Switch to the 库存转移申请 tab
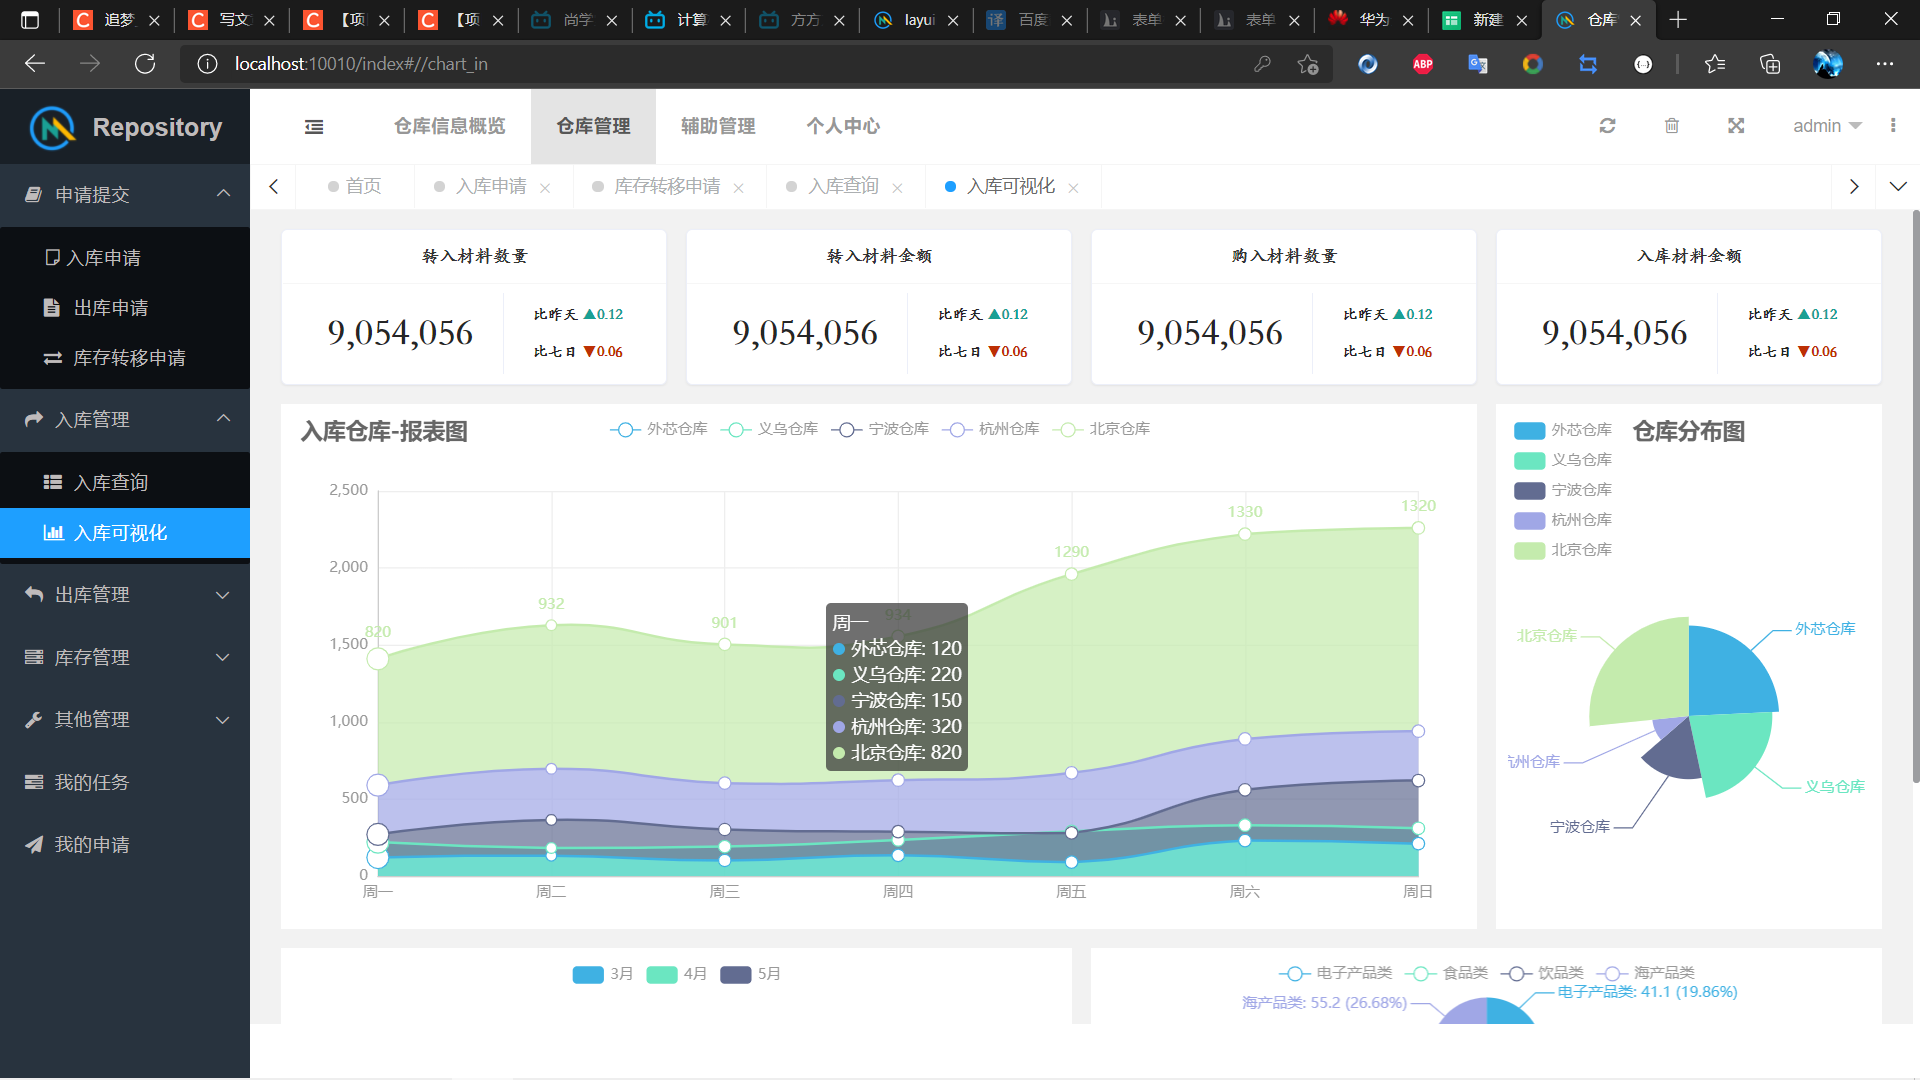The height and width of the screenshot is (1080, 1920). tap(666, 187)
